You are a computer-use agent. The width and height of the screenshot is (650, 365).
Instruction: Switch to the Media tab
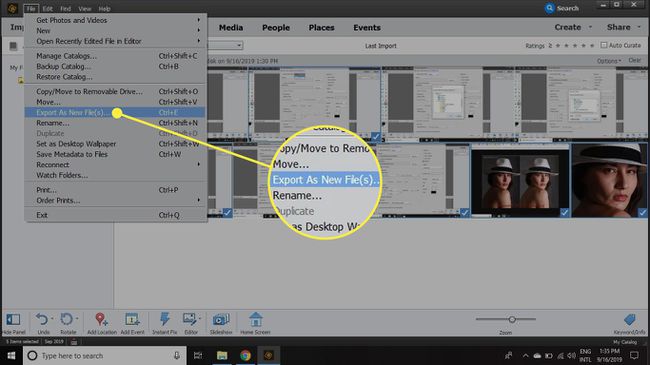click(x=231, y=27)
